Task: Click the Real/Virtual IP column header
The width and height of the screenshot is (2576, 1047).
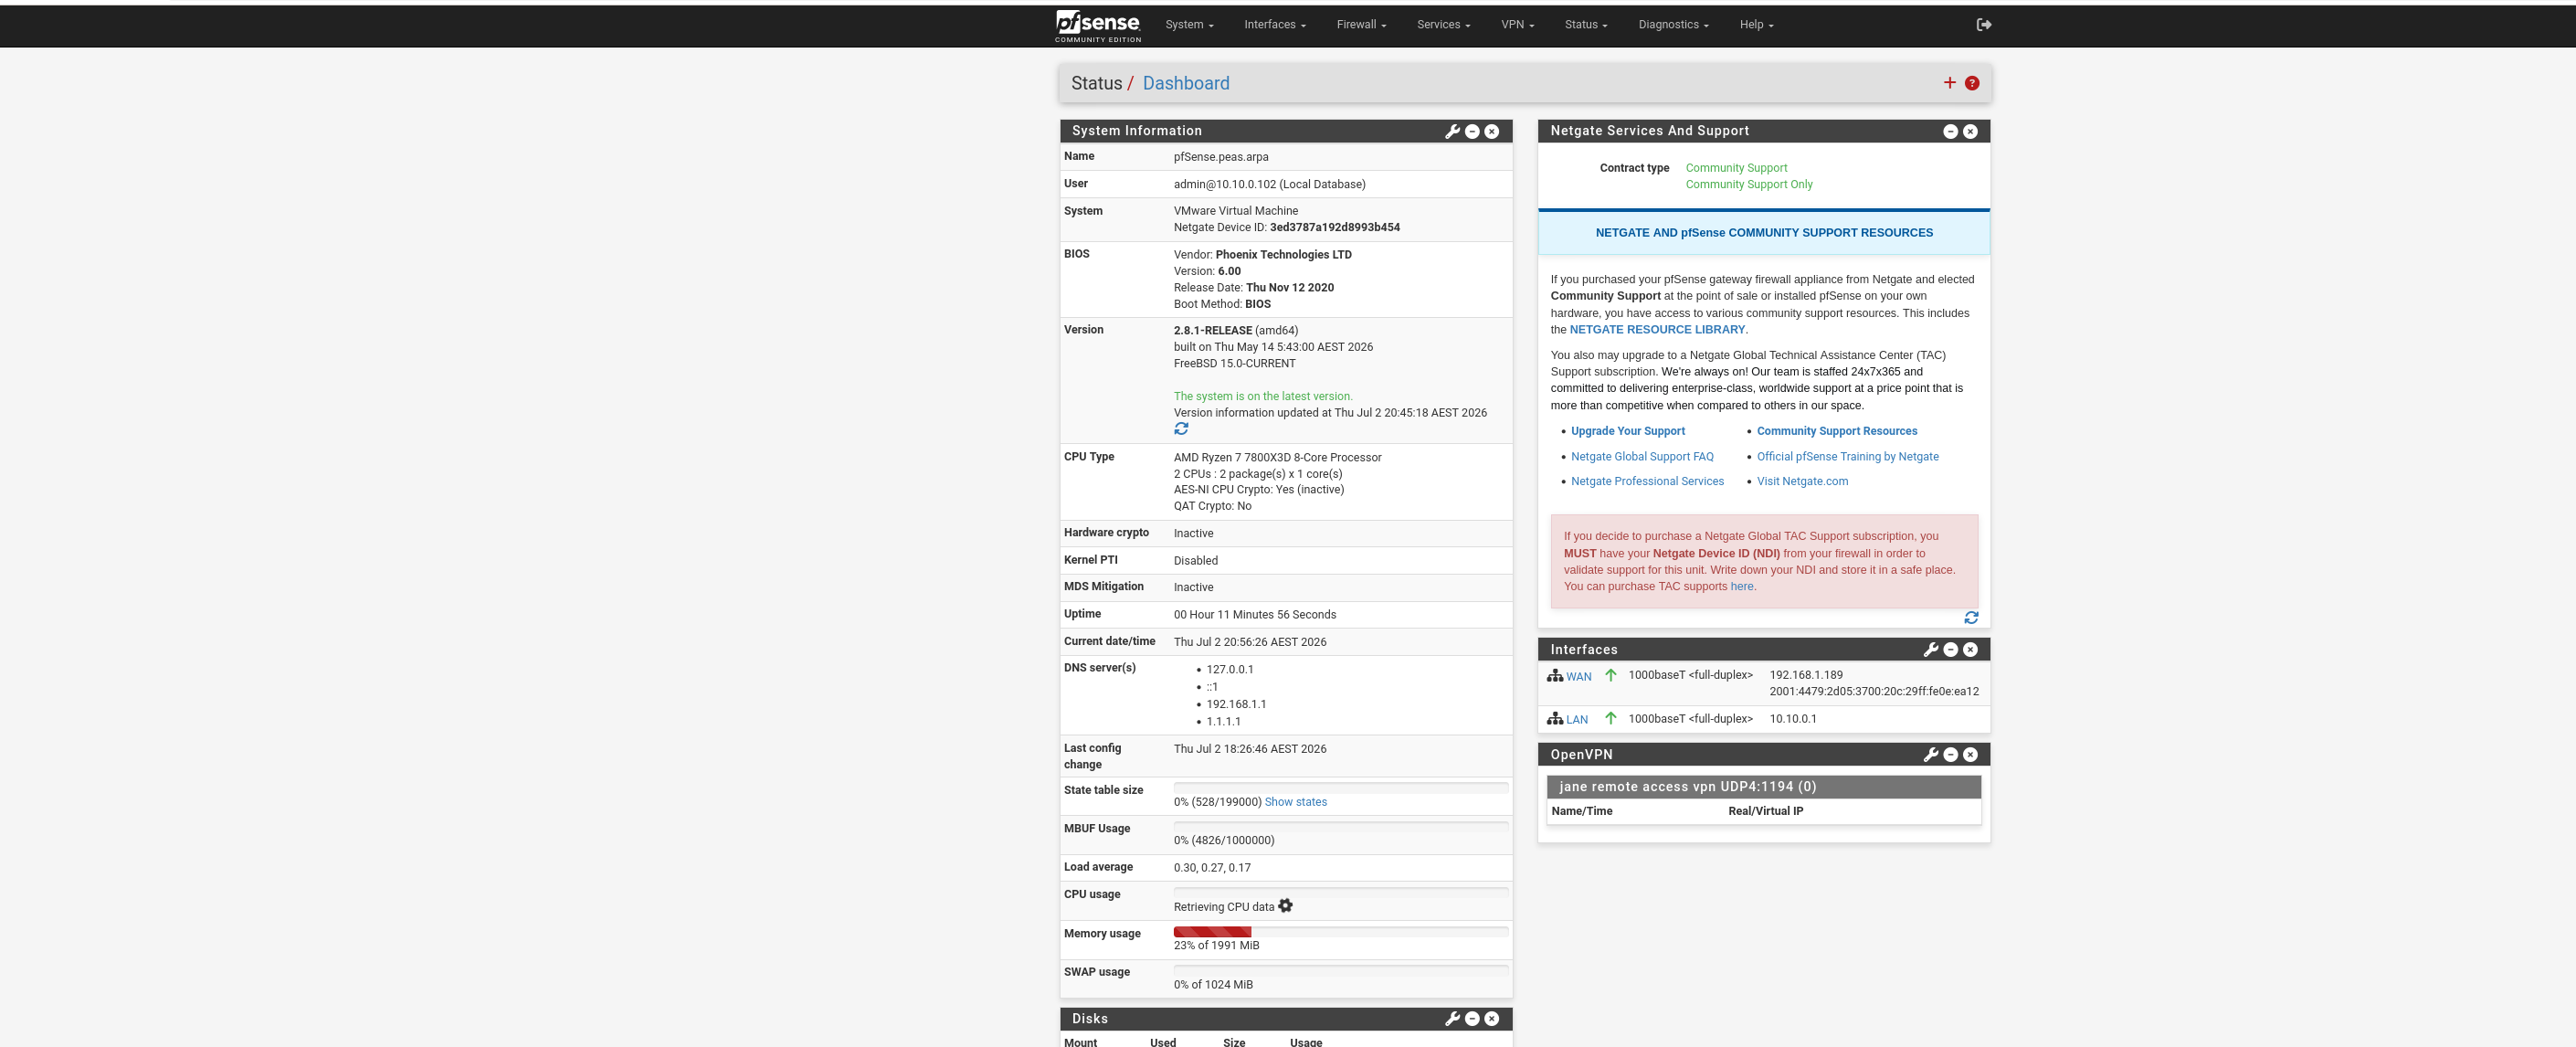Action: (x=1765, y=811)
